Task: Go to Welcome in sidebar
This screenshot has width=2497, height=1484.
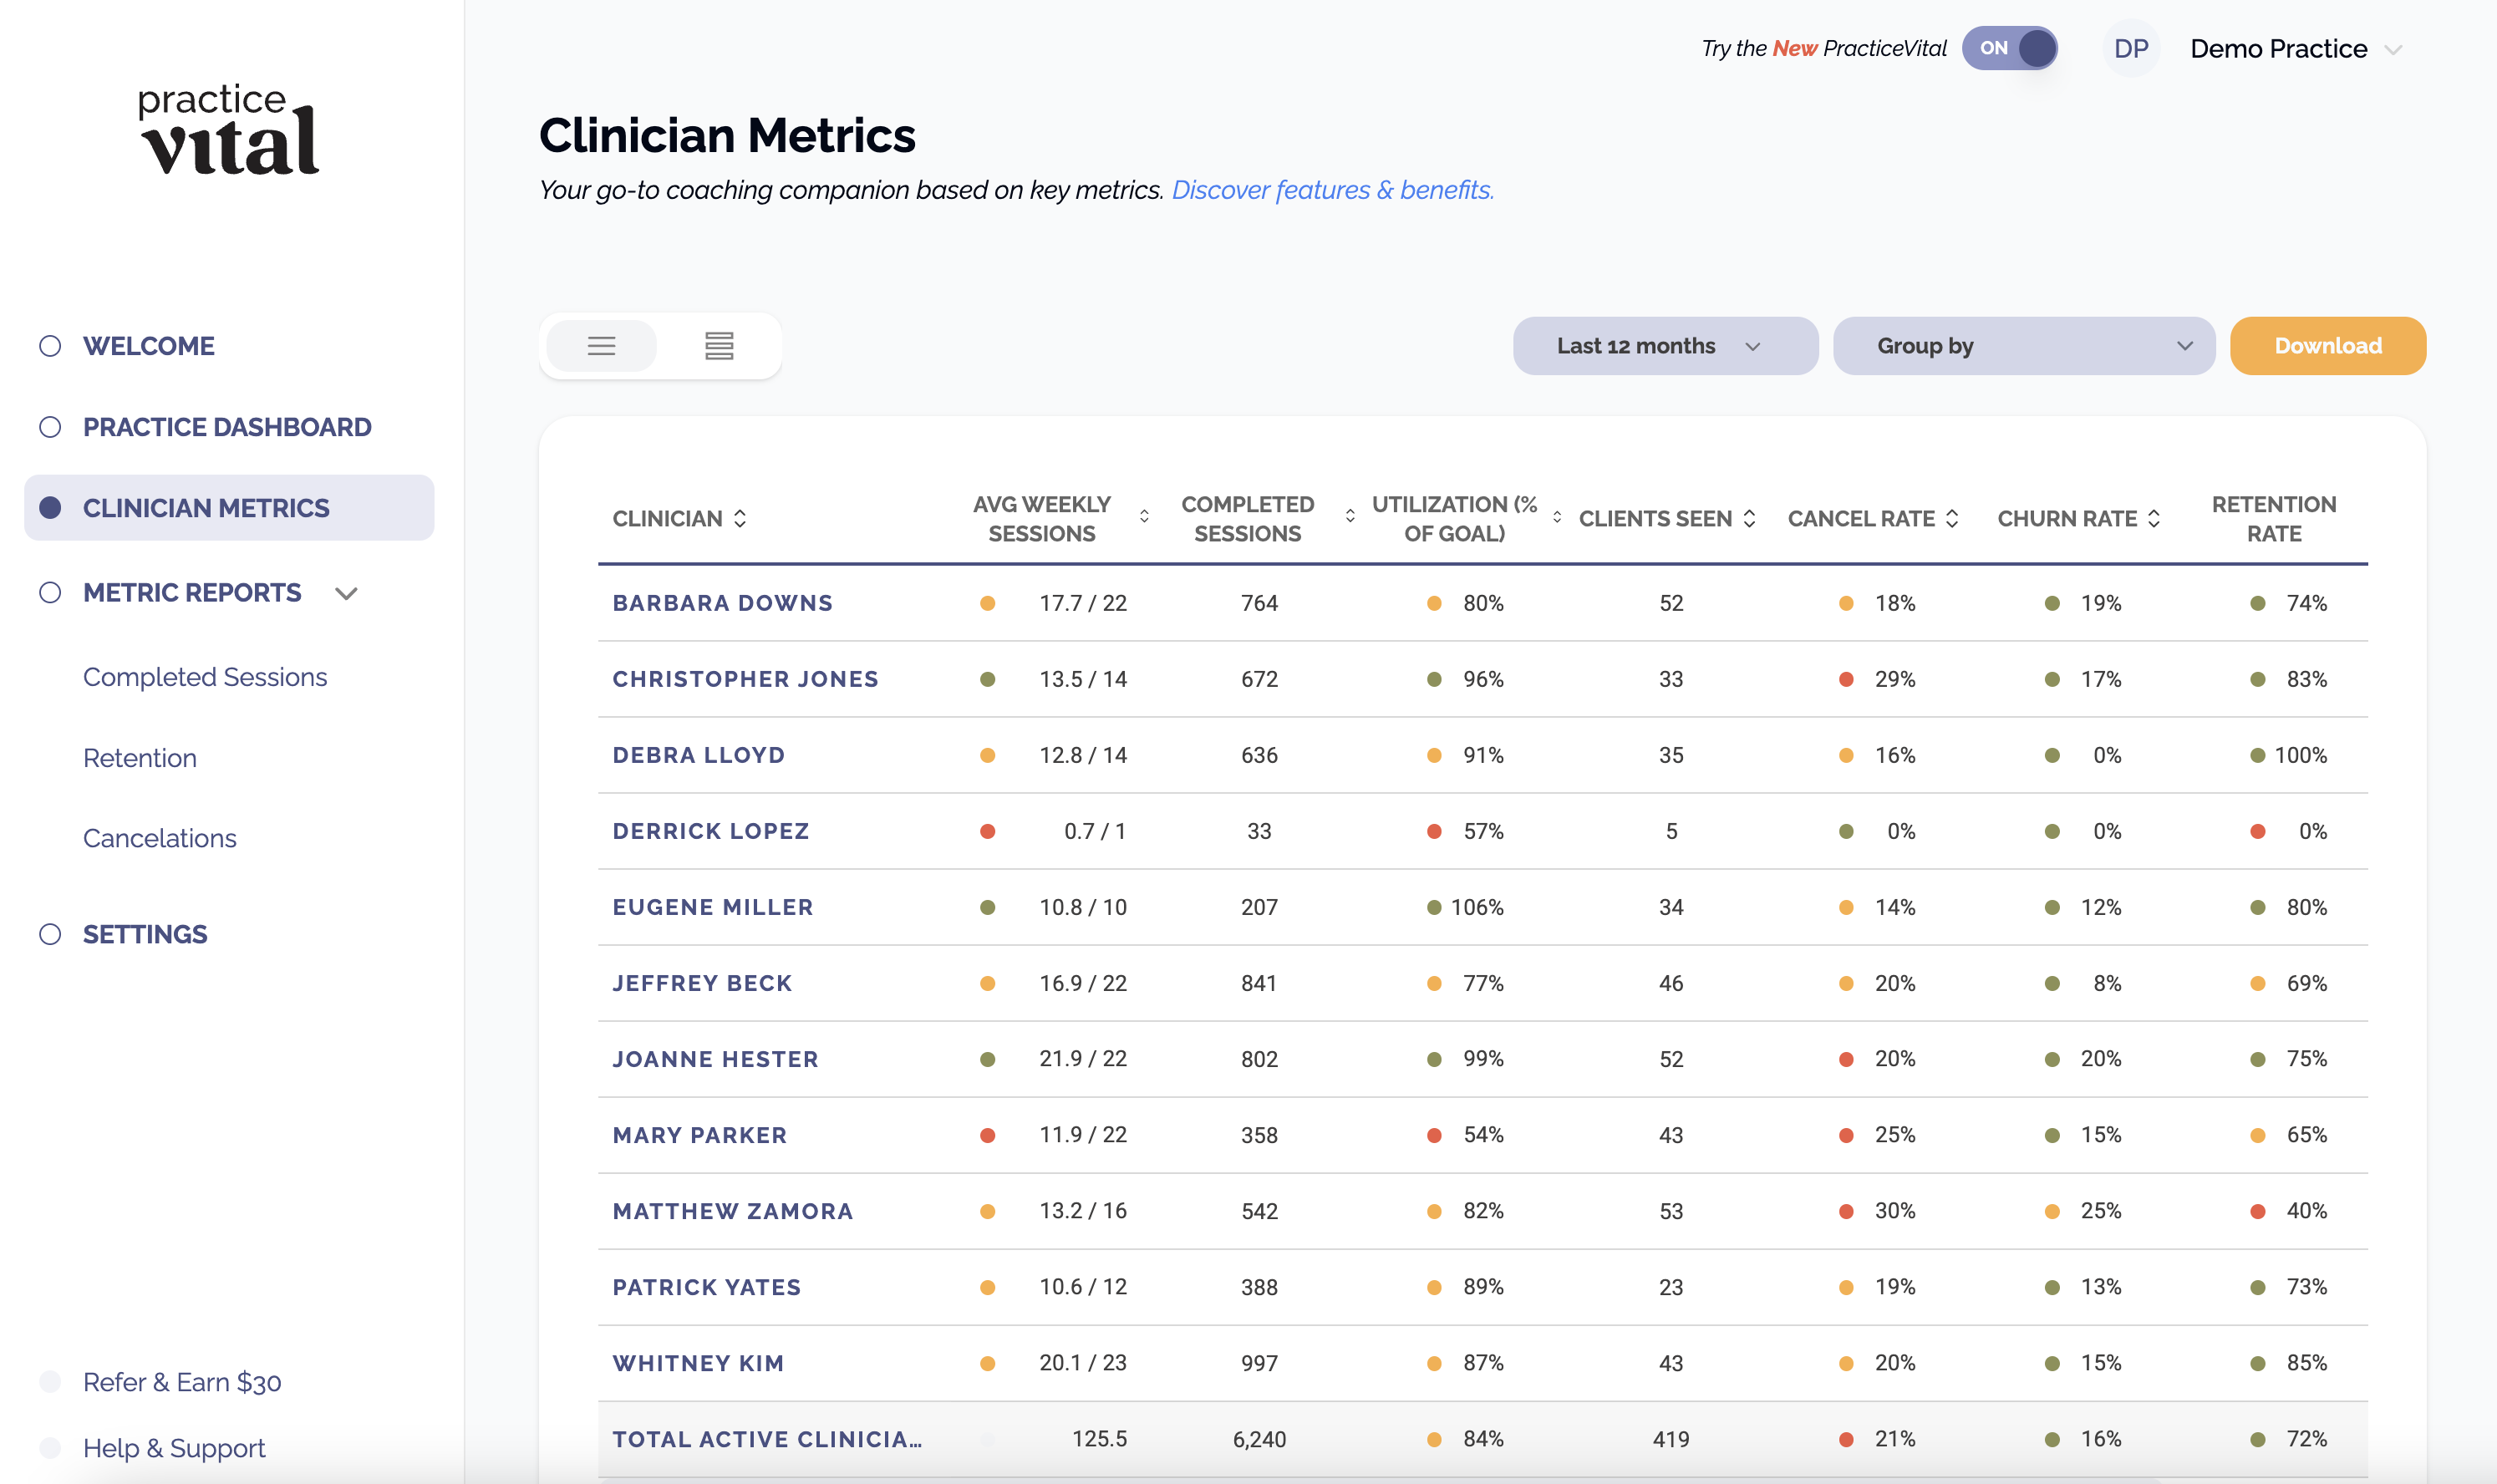Action: tap(148, 346)
